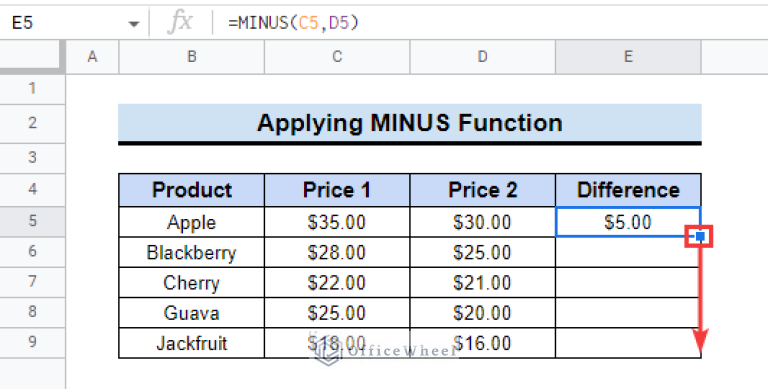768x389 pixels.
Task: Select the $28.00 cell
Action: coord(337,252)
